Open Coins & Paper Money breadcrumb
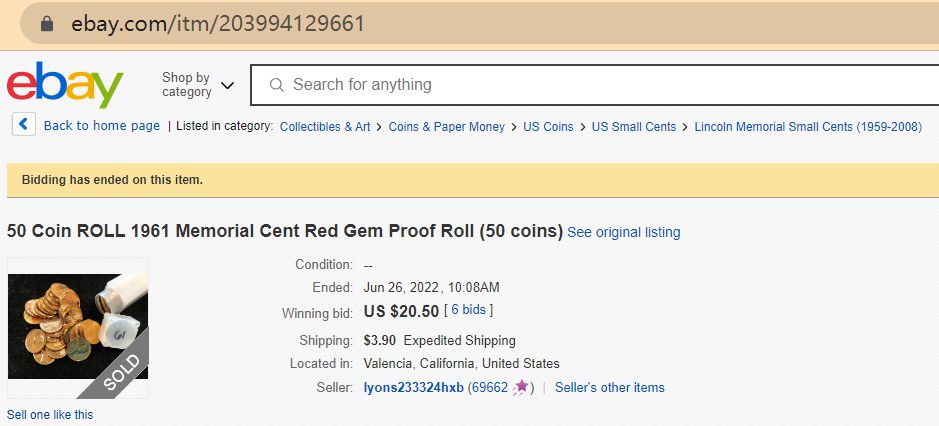The height and width of the screenshot is (426, 939). 446,127
